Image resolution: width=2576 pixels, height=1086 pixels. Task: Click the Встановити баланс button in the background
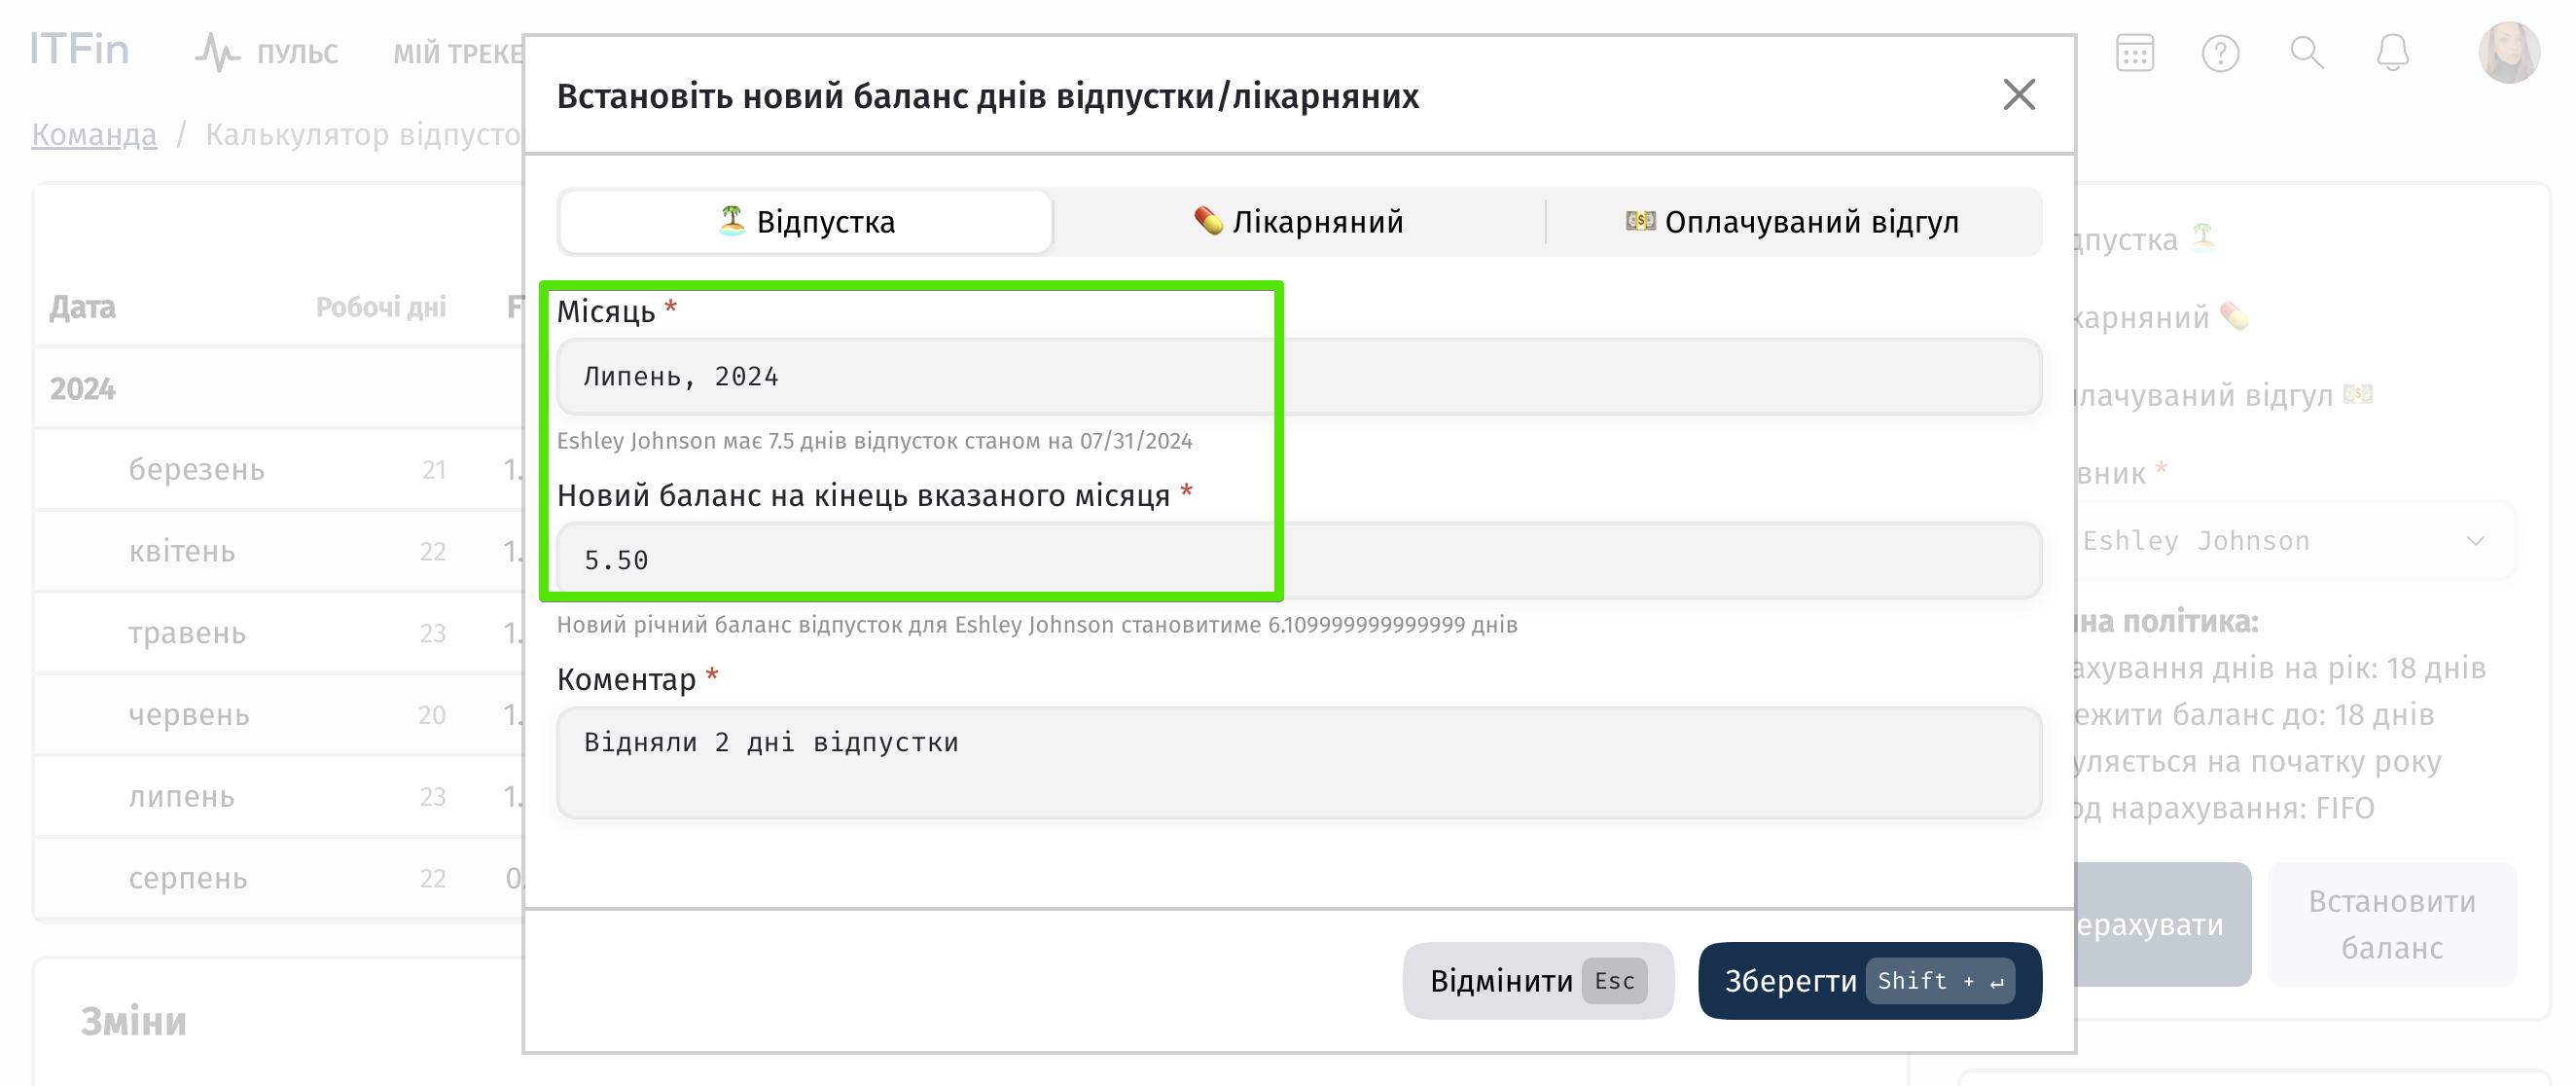click(2391, 925)
